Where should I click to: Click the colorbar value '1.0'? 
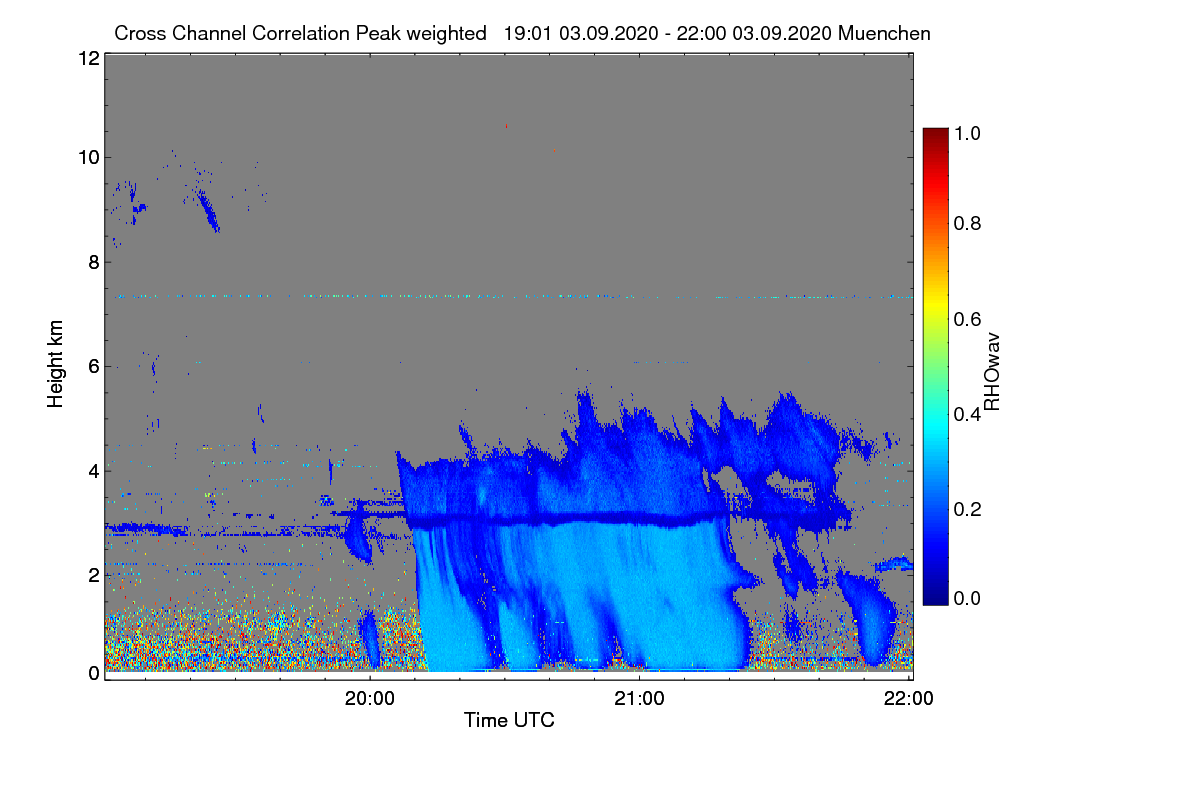coord(967,131)
